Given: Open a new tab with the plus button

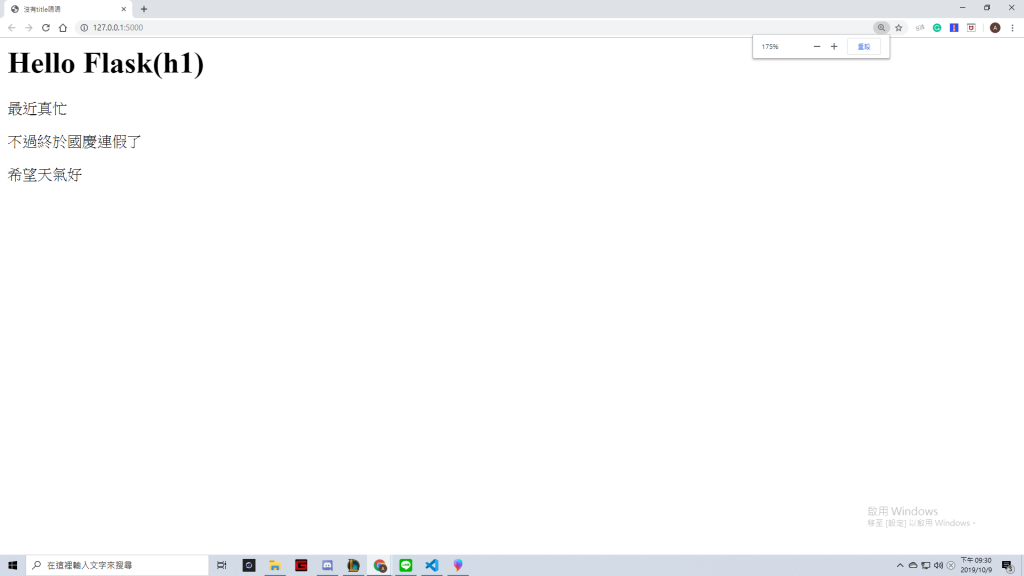Looking at the screenshot, I should [144, 9].
